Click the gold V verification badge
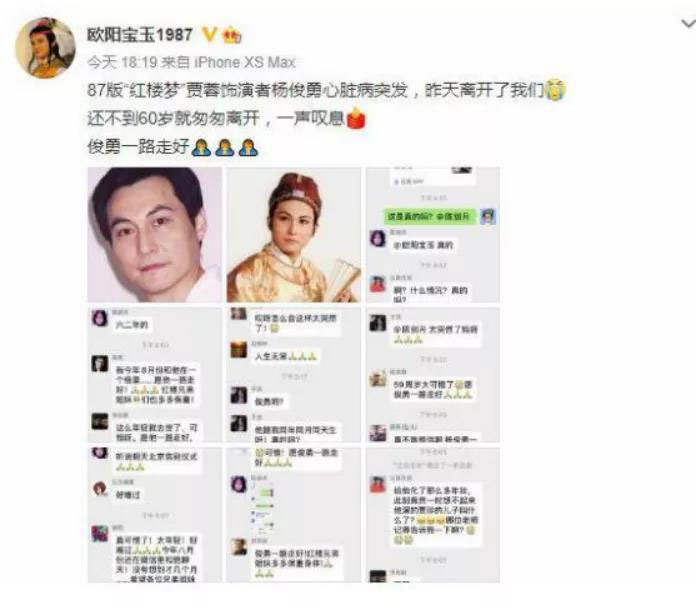This screenshot has width=696, height=610. coord(209,34)
